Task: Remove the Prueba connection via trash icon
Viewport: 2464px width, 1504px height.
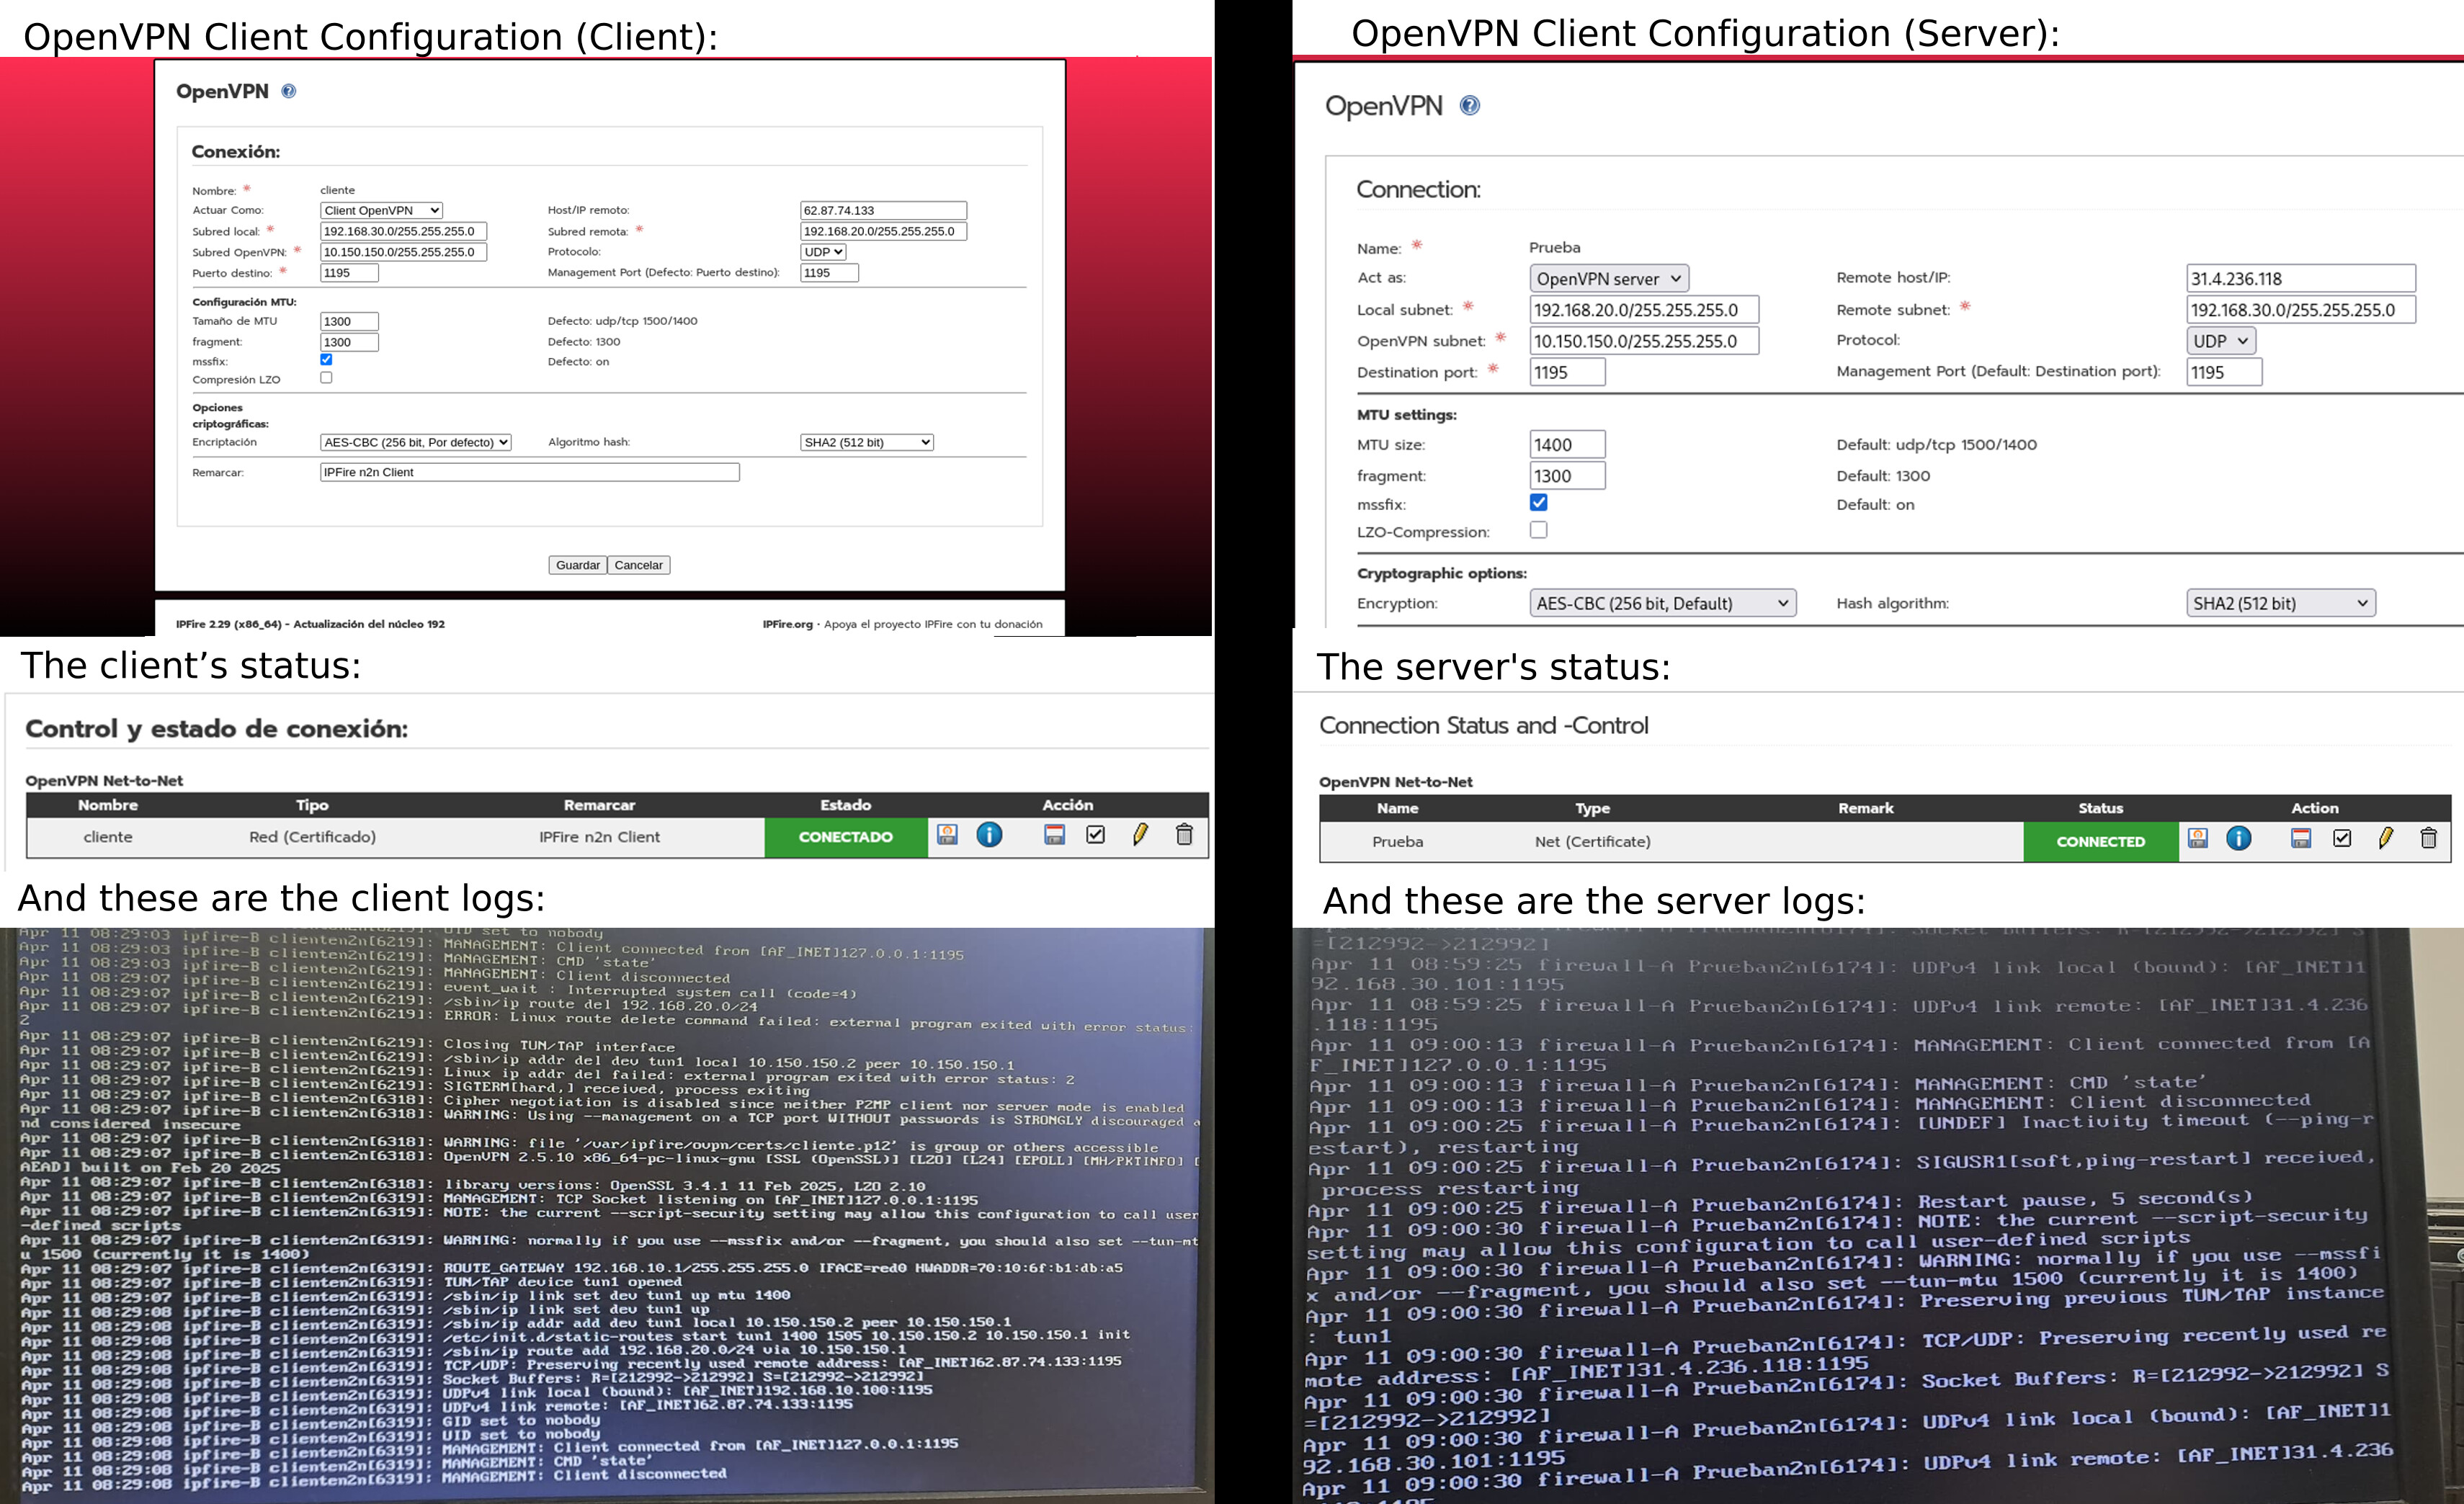Action: pos(2428,839)
